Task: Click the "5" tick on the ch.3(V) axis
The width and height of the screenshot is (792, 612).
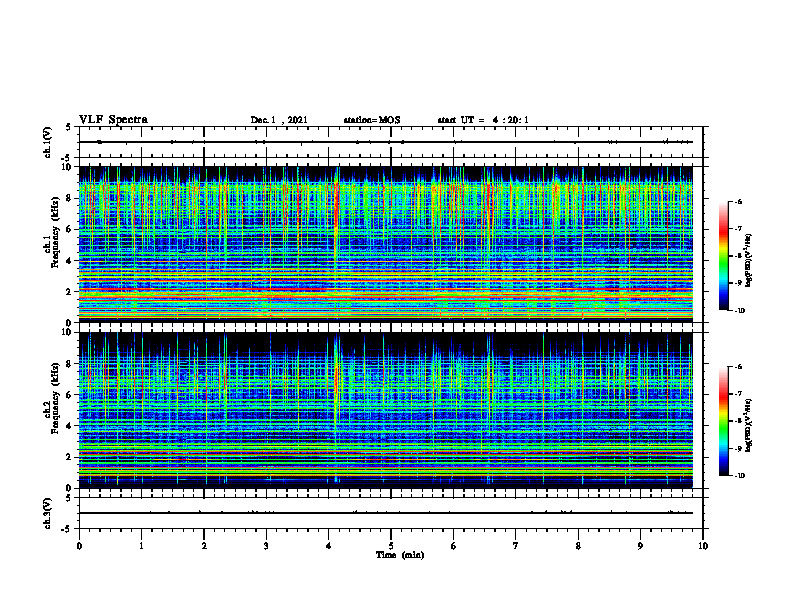Action: coord(69,498)
